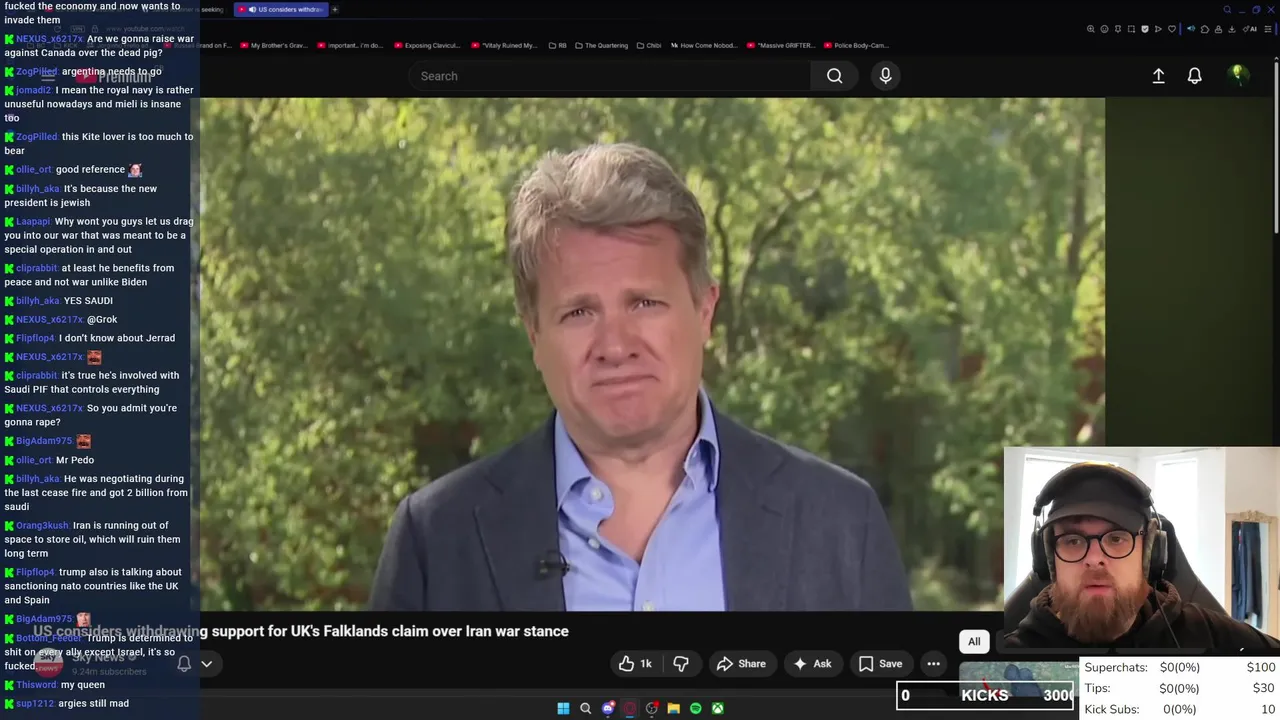Toggle channel notification bell beside Sky News

pos(184,663)
